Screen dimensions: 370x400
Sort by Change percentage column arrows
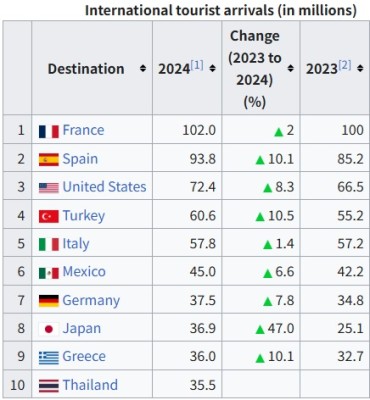pos(290,69)
